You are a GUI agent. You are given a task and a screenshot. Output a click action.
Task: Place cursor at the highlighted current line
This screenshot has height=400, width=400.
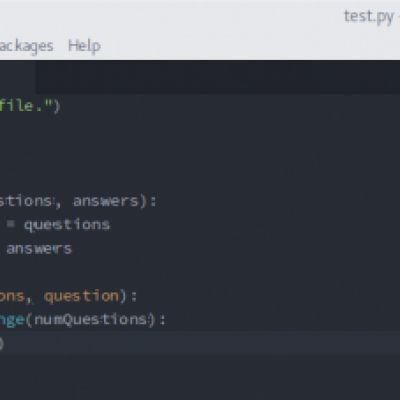coord(200,343)
